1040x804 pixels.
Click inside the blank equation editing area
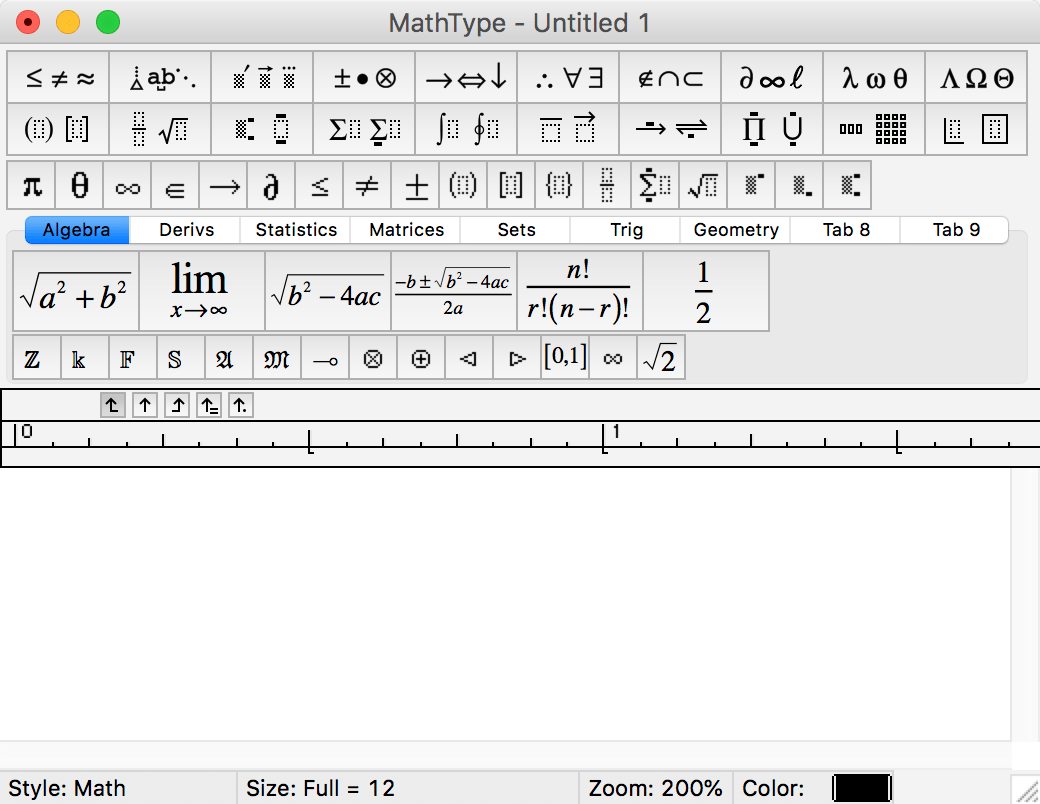[x=505, y=604]
